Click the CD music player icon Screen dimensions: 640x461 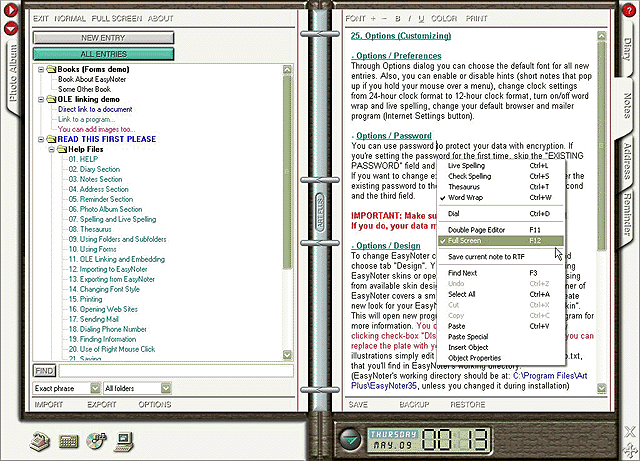click(96, 441)
